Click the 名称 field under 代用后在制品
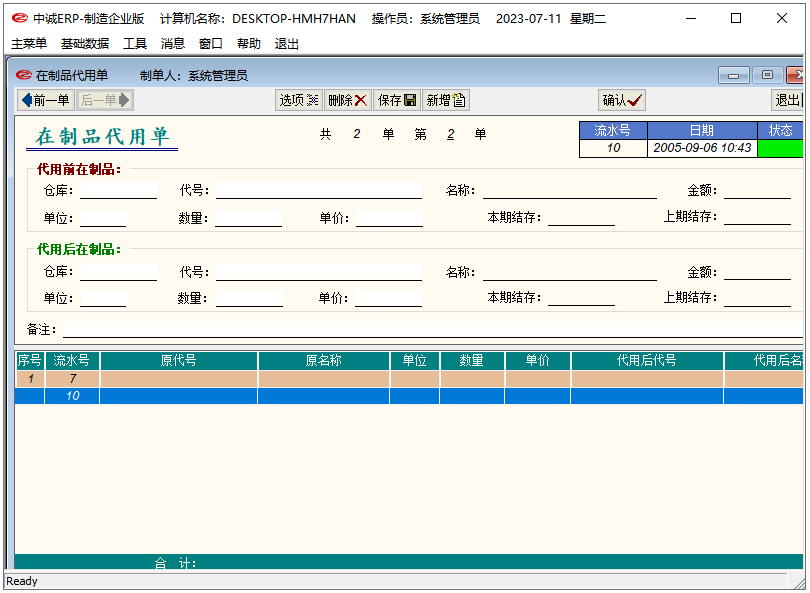Viewport: 810px width, 593px height. [570, 272]
